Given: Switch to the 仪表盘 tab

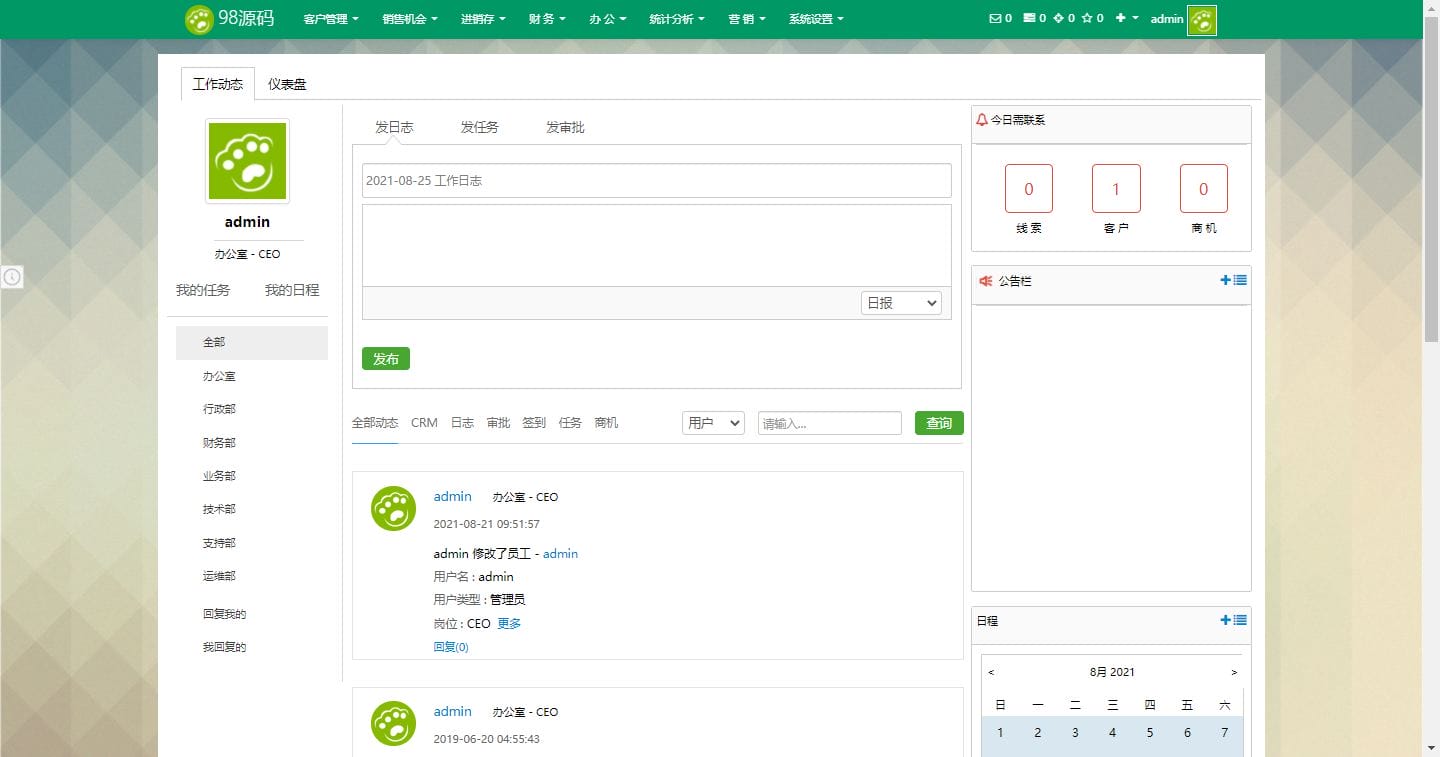Looking at the screenshot, I should pos(287,84).
